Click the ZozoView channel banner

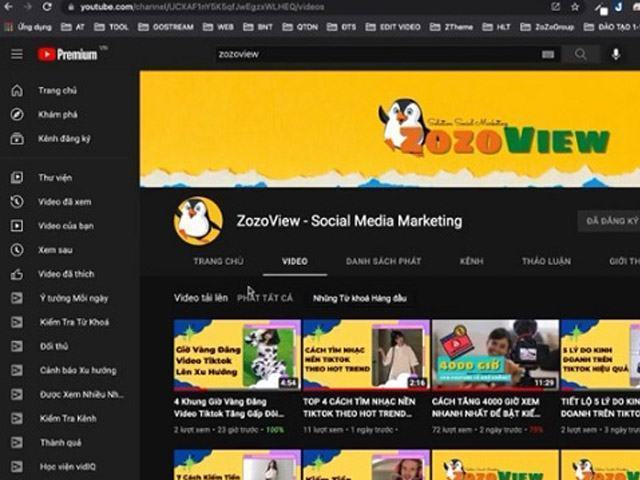(x=390, y=129)
